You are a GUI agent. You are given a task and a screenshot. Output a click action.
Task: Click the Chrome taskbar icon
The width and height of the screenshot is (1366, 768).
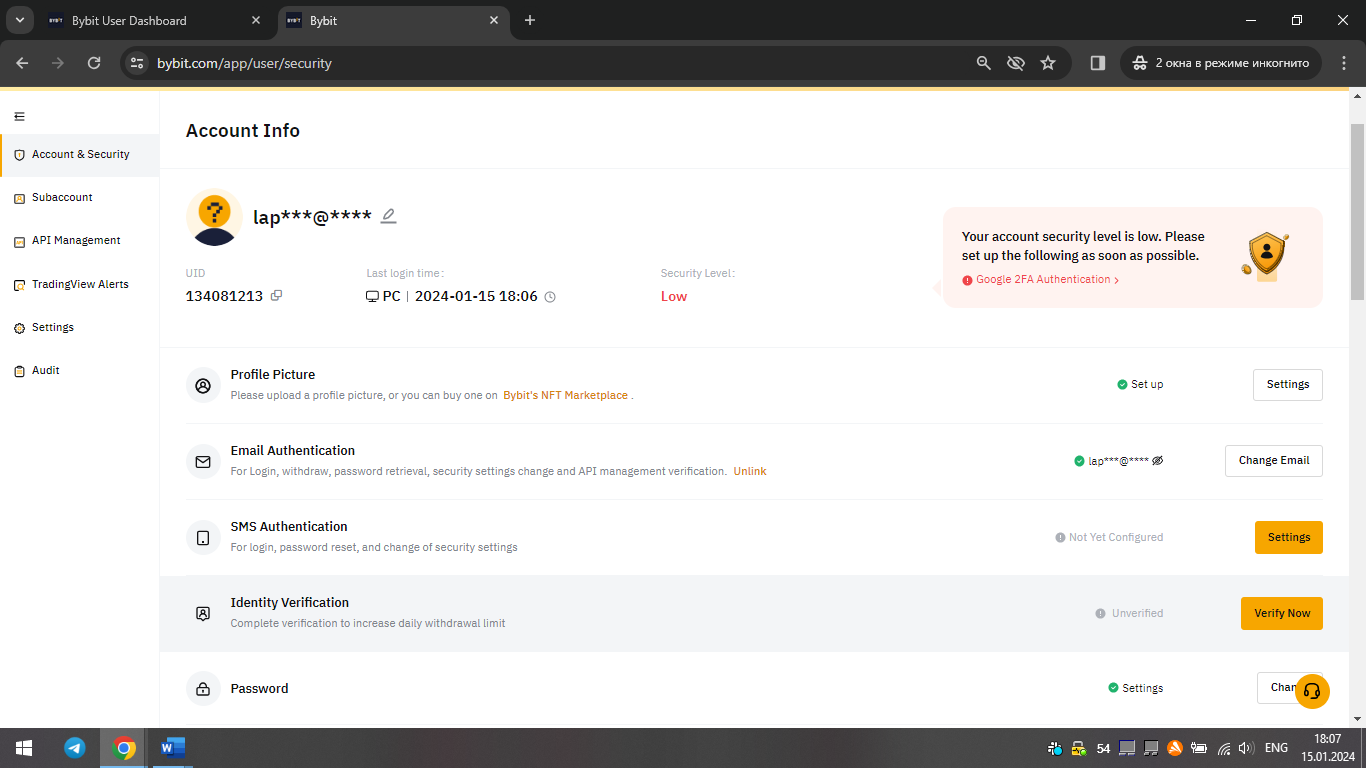124,748
